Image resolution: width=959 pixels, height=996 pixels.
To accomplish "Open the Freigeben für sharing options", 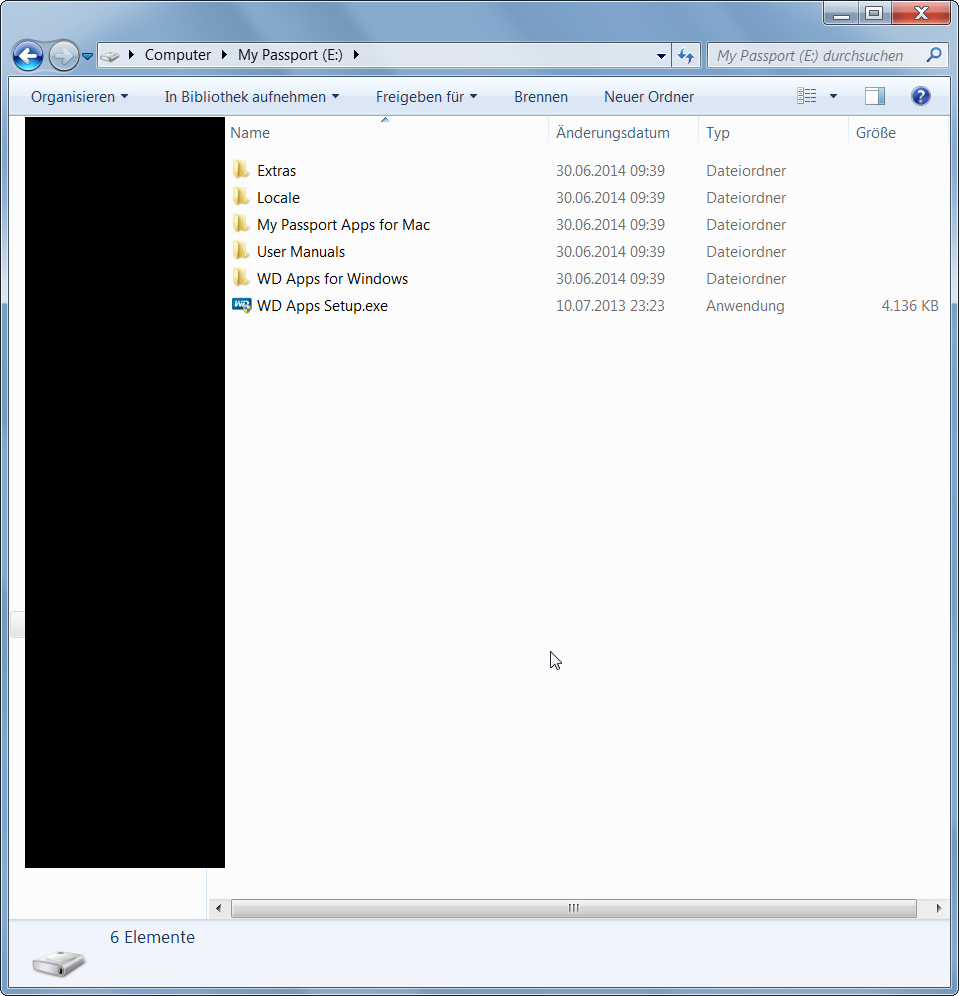I will [426, 96].
